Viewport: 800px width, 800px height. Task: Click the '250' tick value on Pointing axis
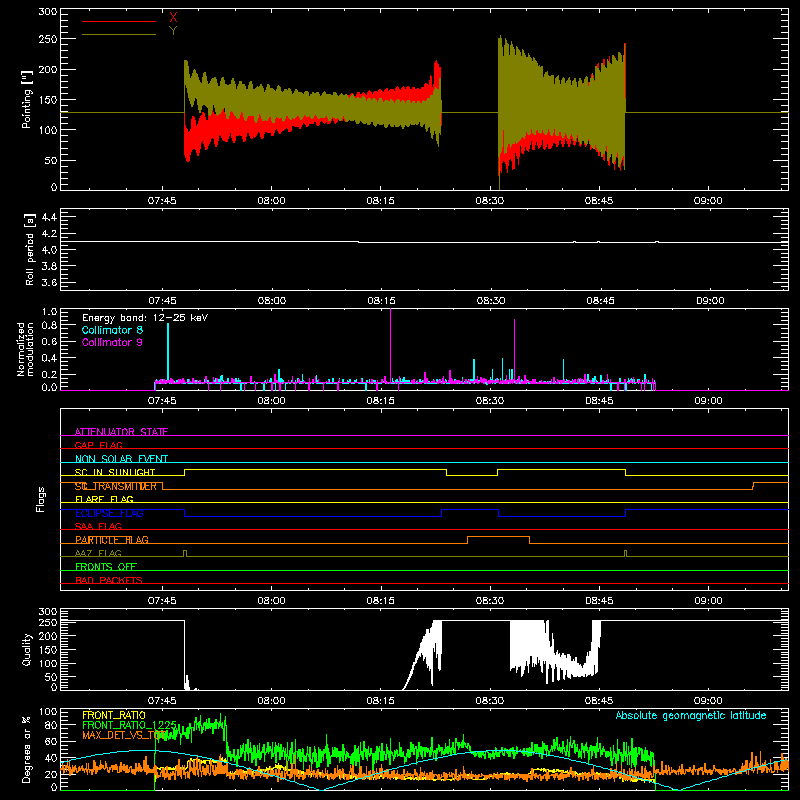48,39
